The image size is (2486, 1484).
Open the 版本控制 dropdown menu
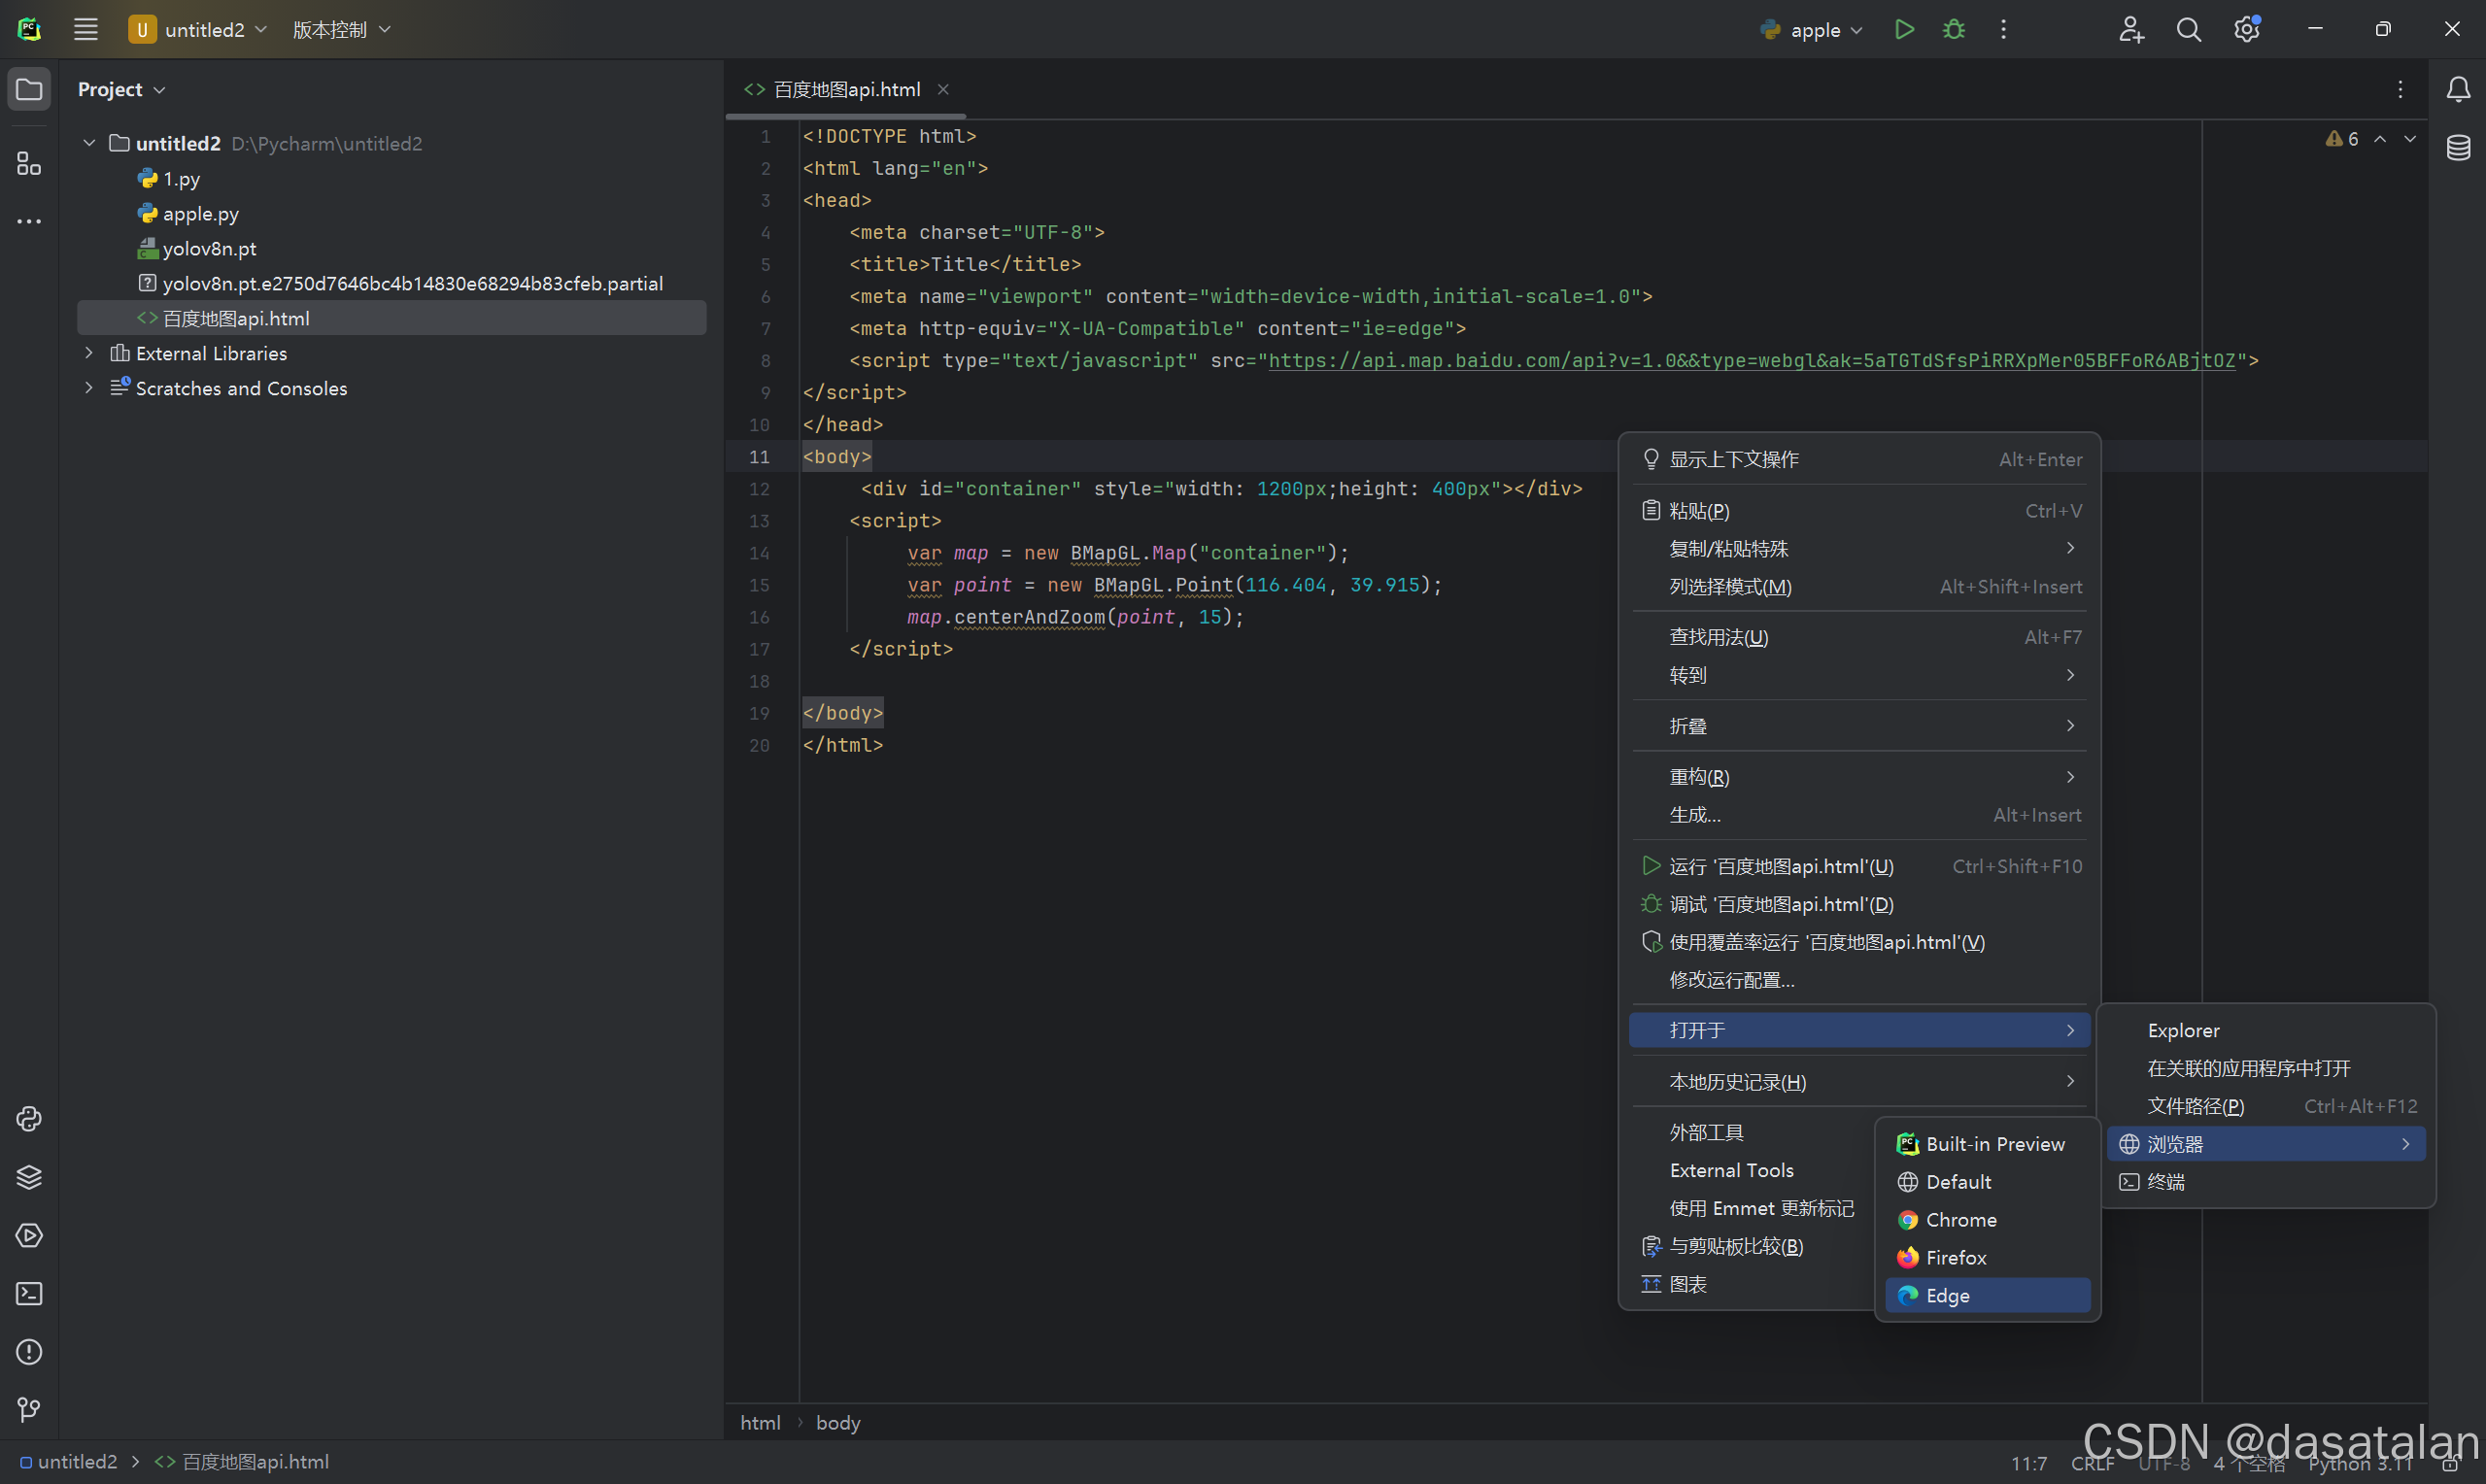341,29
